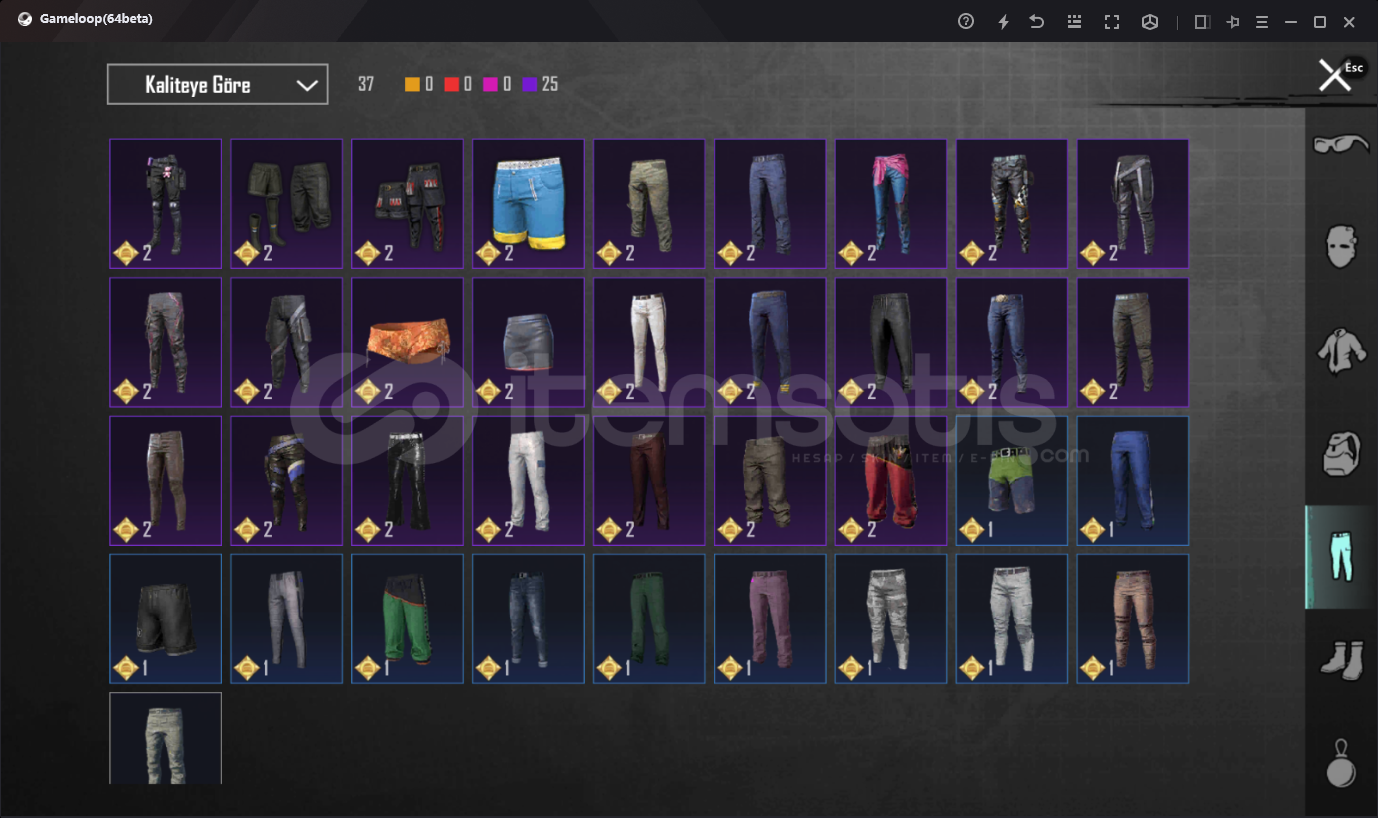Select the camo pants in the last row
Screen dimensions: 1378x818
click(165, 739)
